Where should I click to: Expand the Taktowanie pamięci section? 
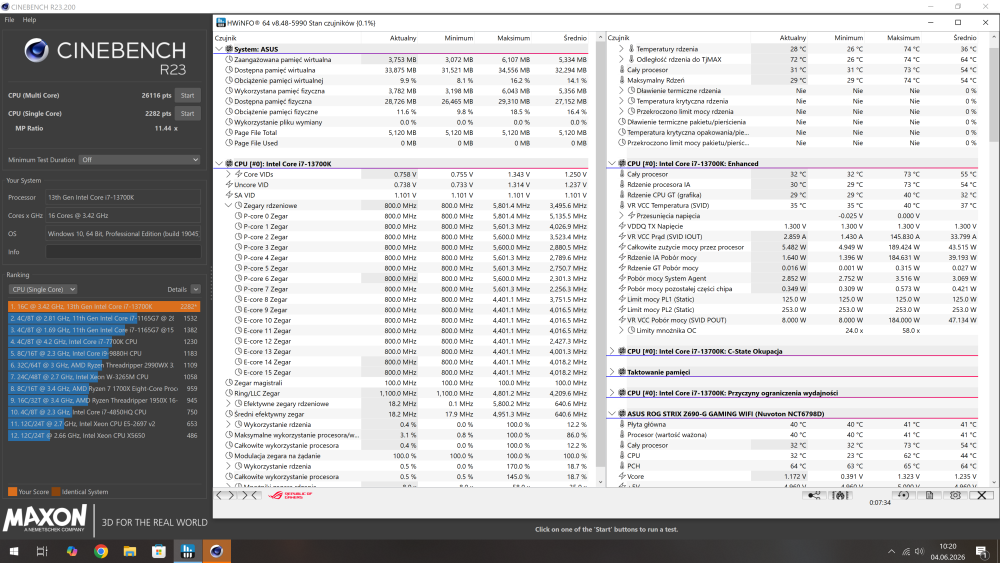(x=612, y=372)
